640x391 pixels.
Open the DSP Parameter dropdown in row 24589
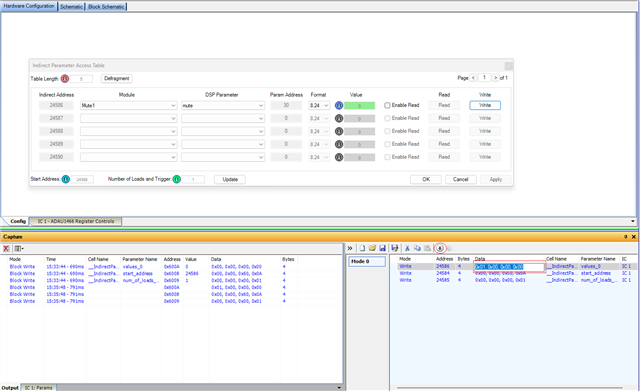223,144
